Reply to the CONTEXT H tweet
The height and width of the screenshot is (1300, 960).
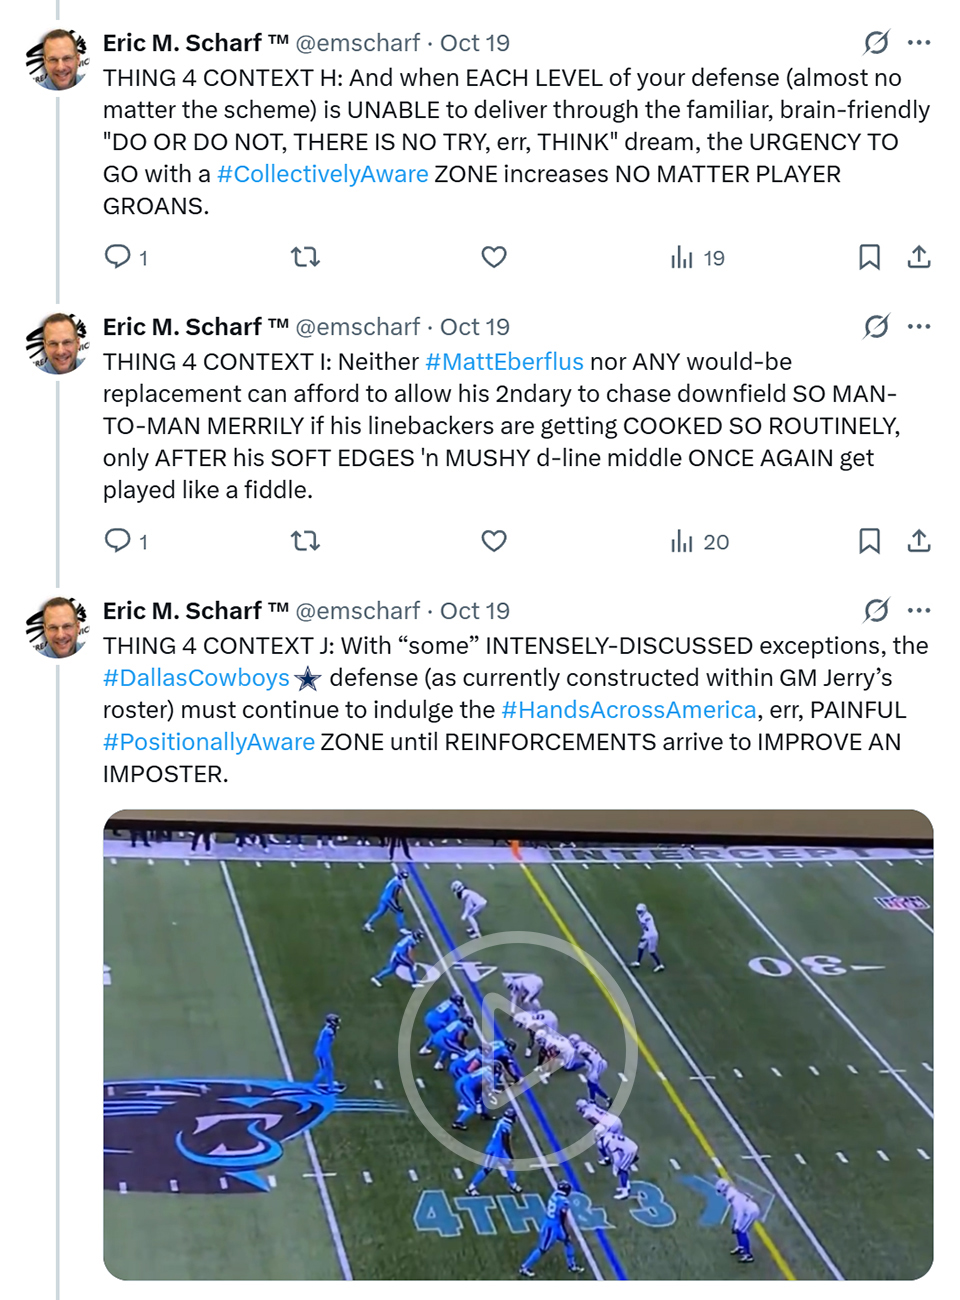coord(118,257)
